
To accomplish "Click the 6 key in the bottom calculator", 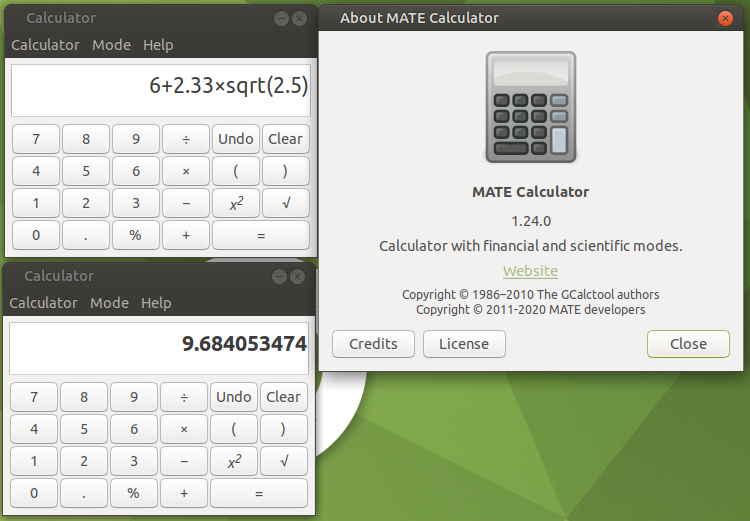I will tap(134, 429).
